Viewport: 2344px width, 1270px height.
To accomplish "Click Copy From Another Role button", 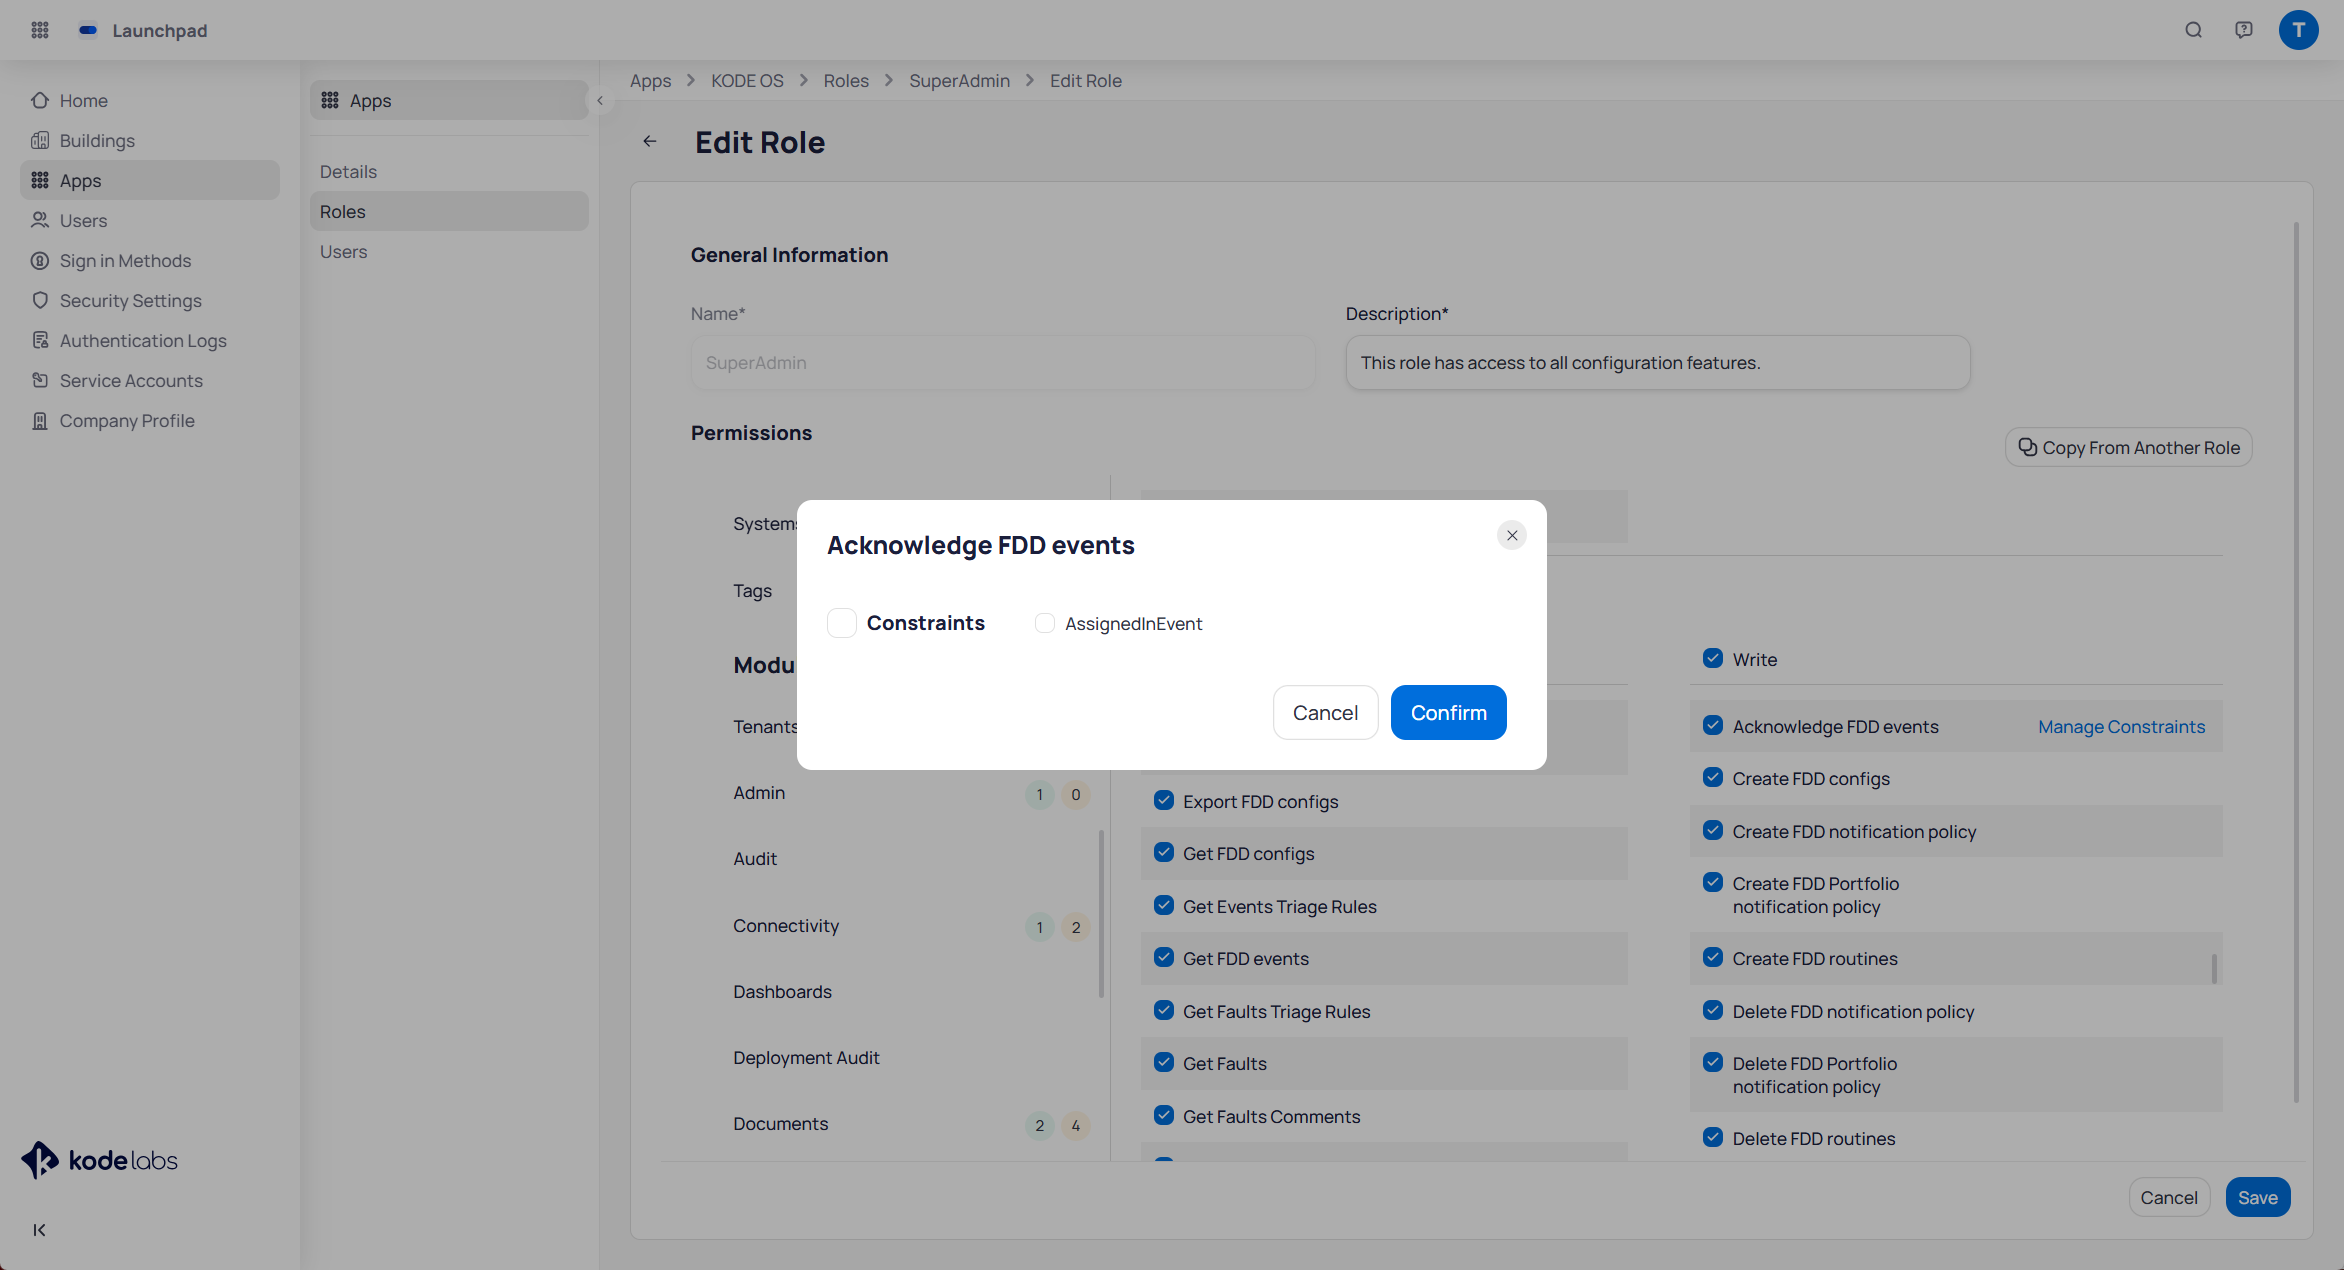I will pyautogui.click(x=2128, y=447).
